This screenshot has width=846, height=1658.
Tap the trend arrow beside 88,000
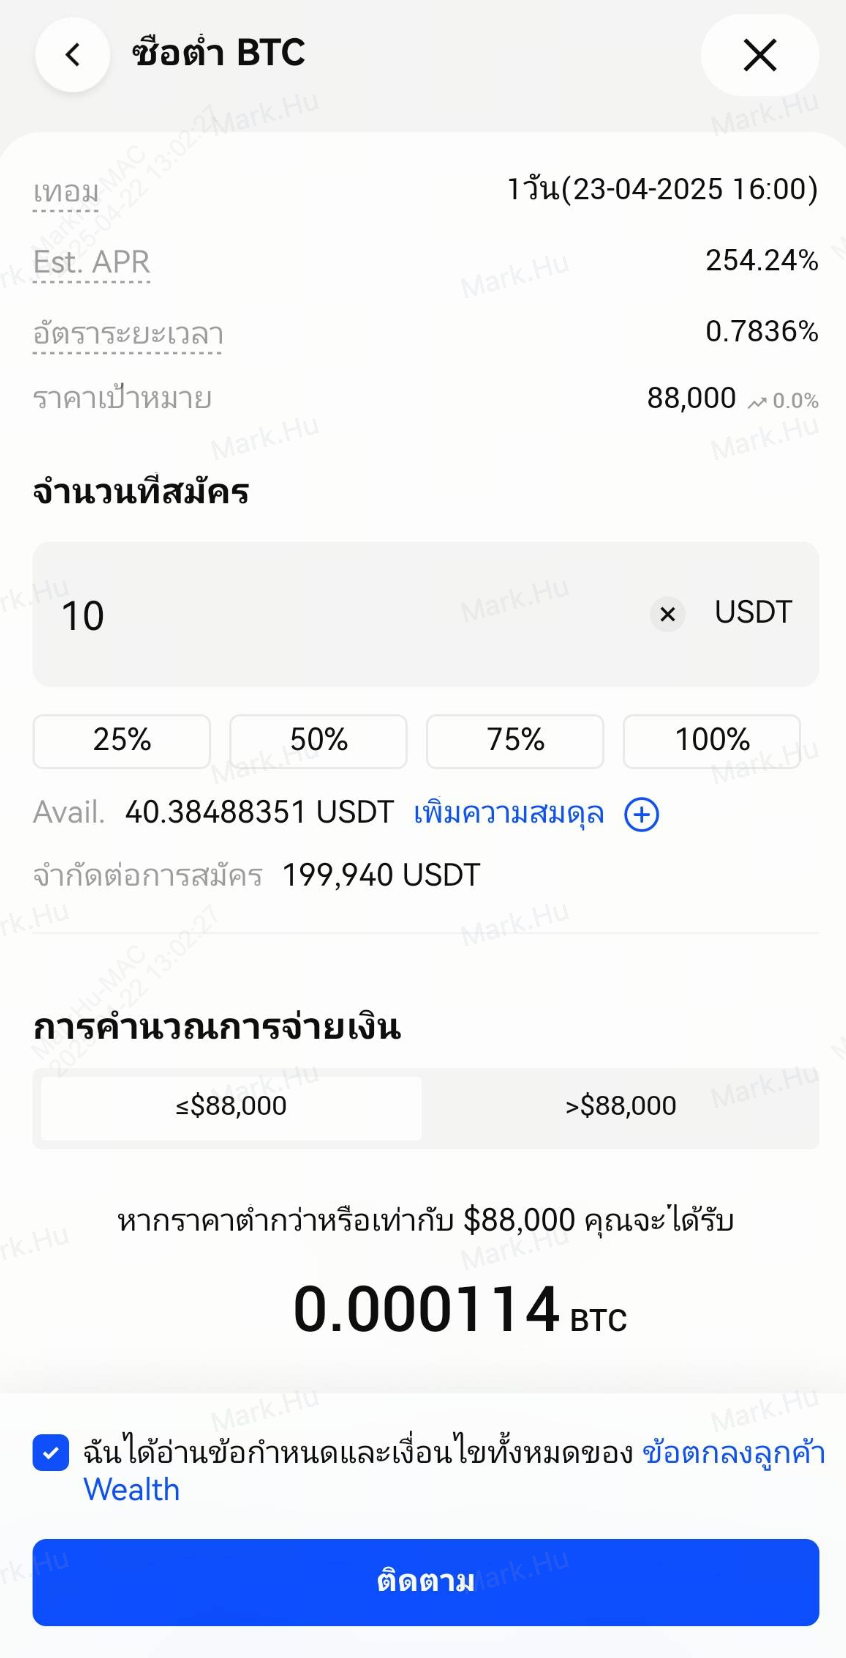coord(757,402)
